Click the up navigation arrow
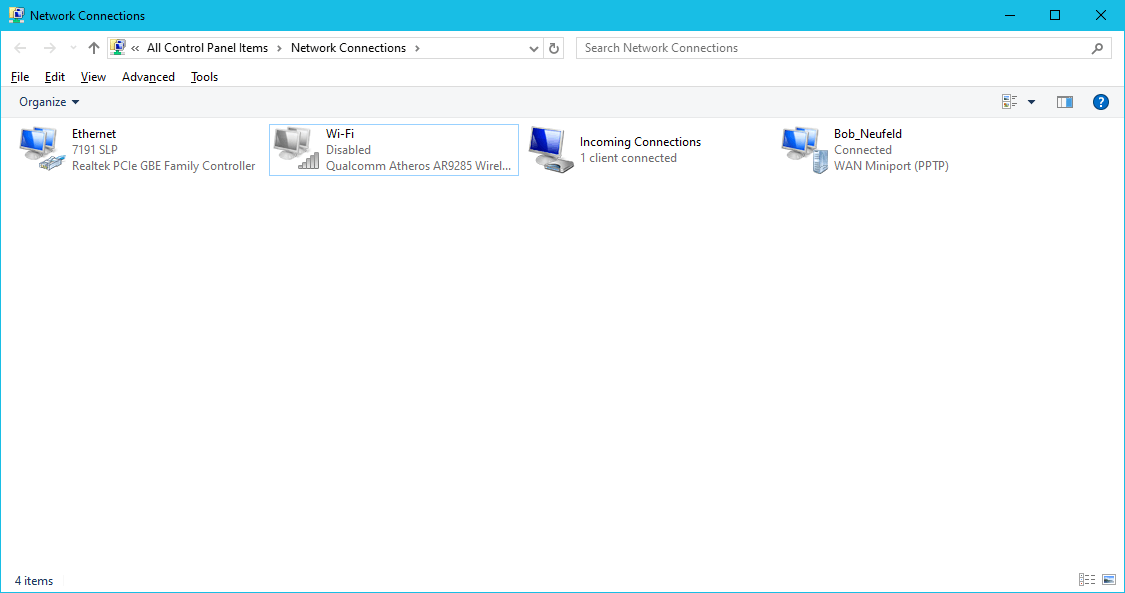The width and height of the screenshot is (1125, 593). point(93,47)
